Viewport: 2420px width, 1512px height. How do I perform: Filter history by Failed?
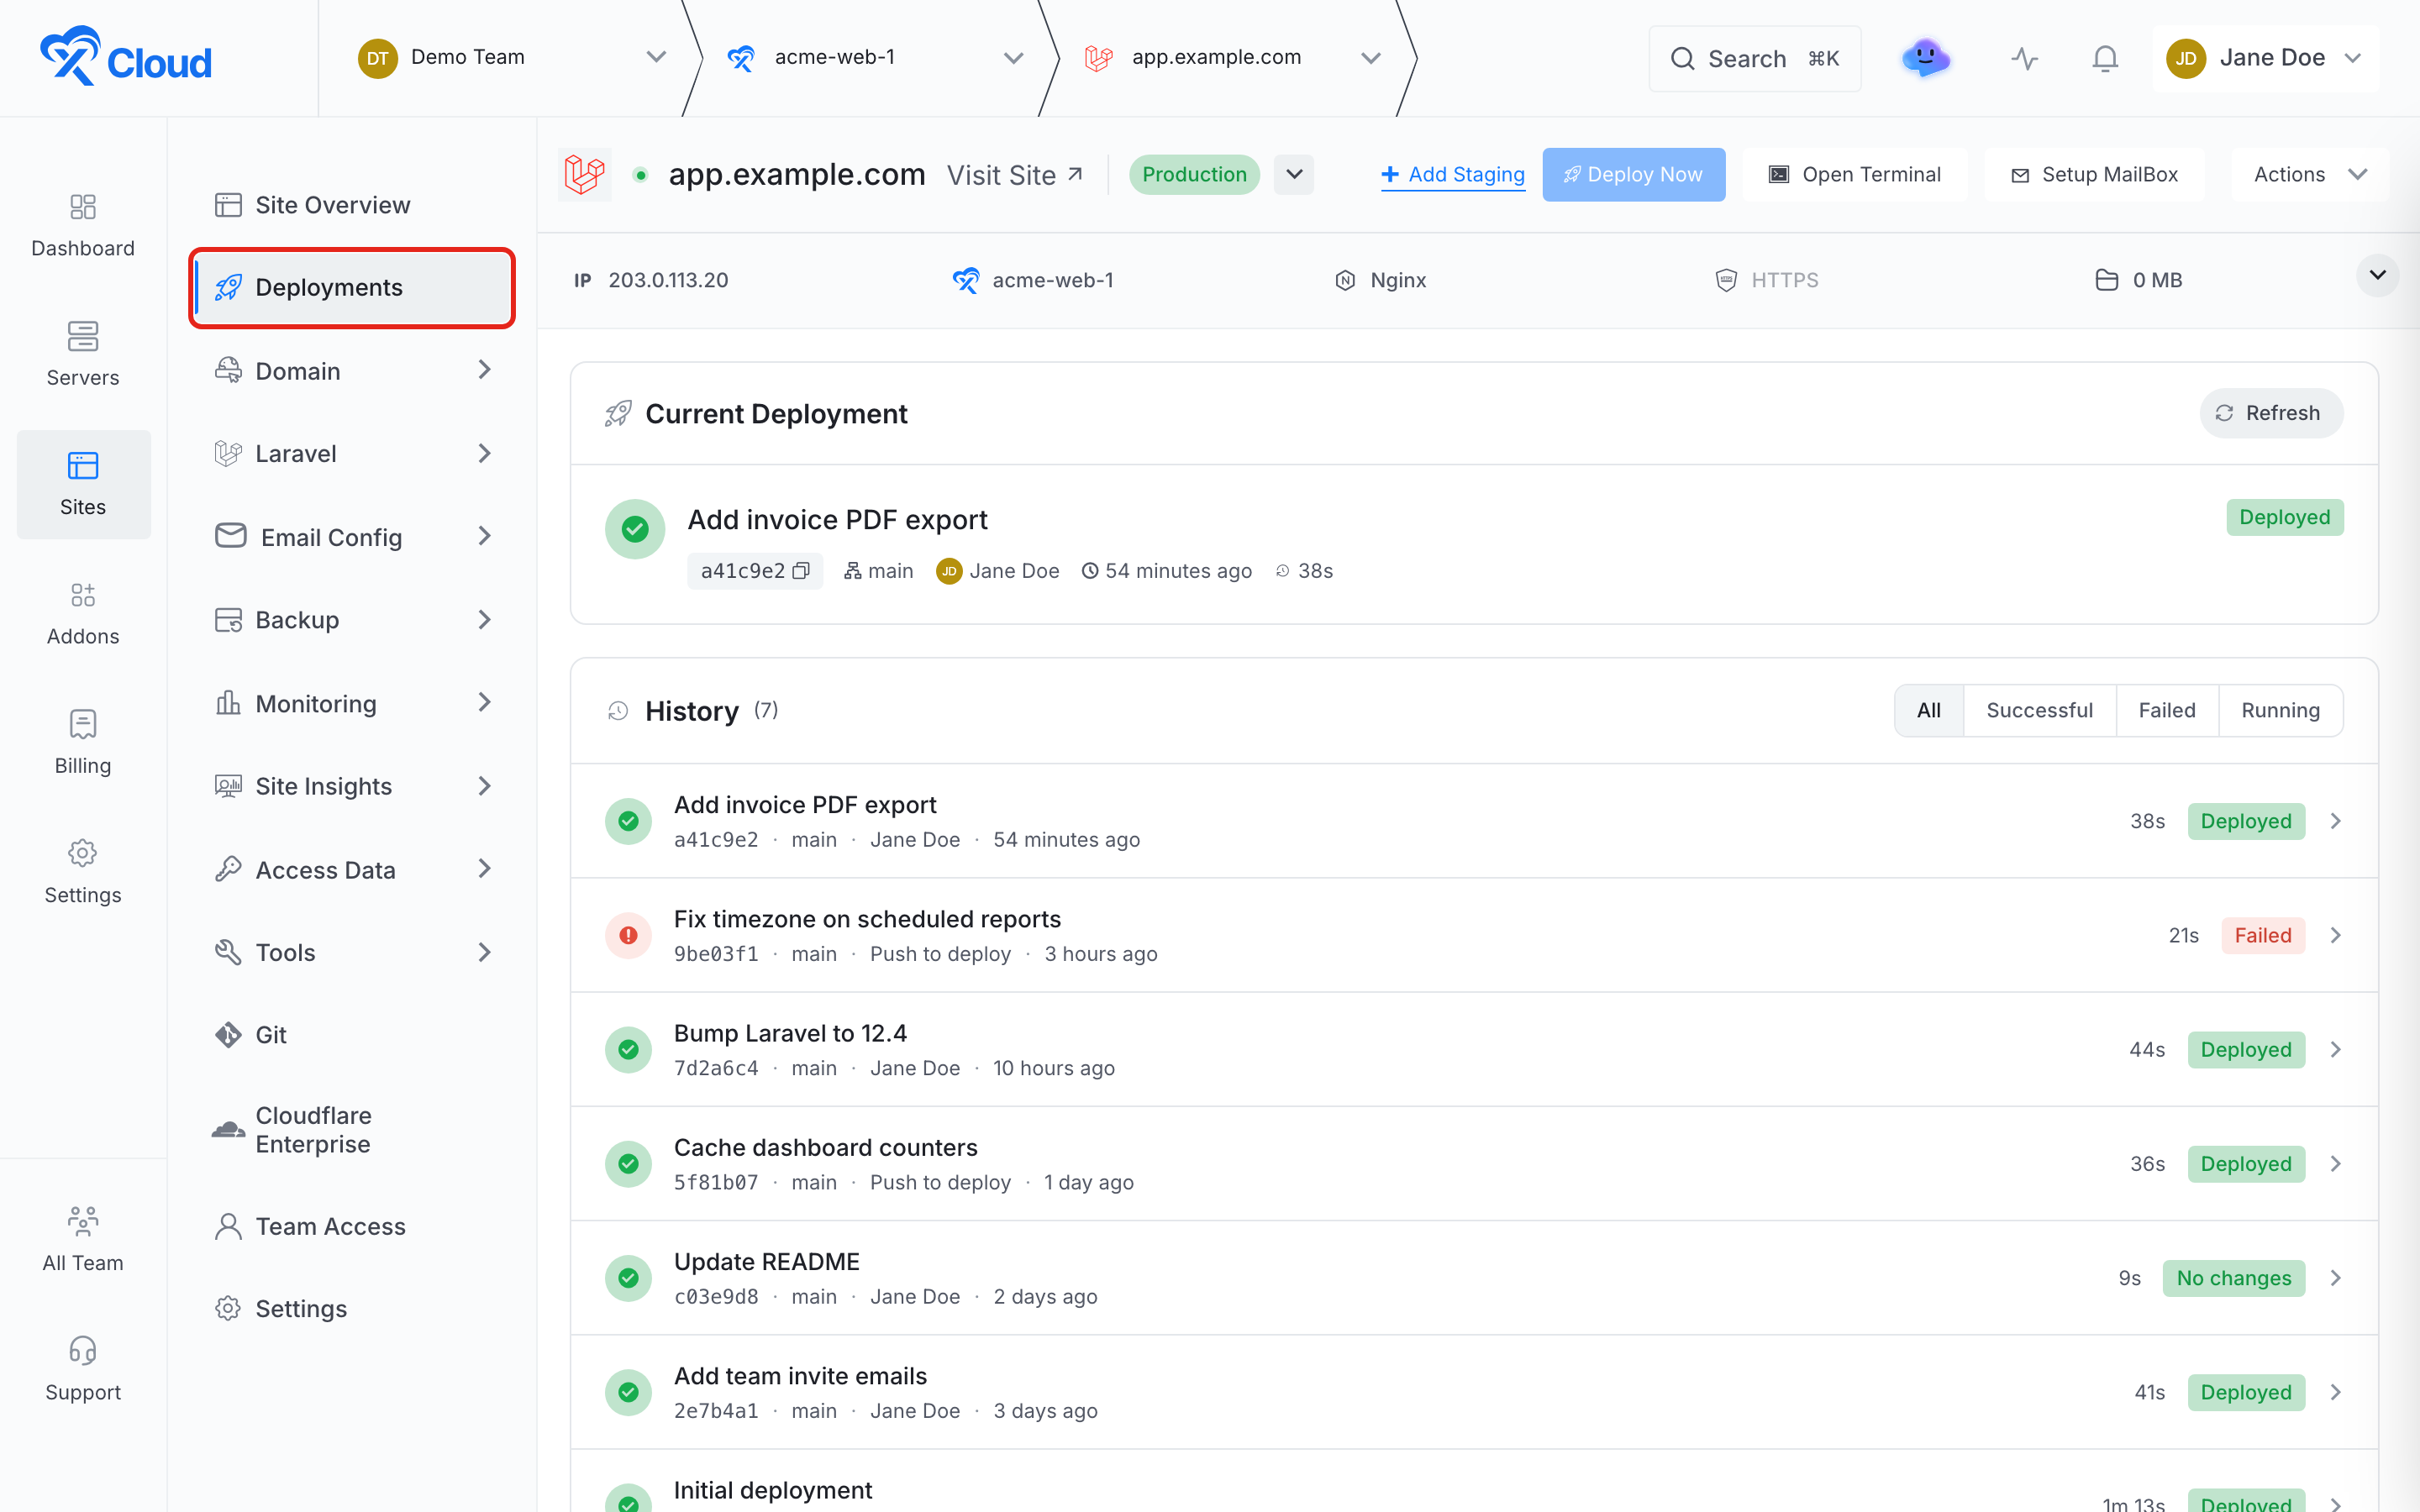(2167, 711)
